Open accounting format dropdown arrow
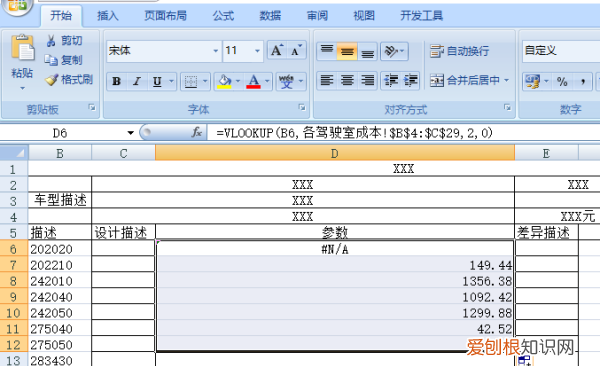This screenshot has height=366, width=600. pos(546,81)
